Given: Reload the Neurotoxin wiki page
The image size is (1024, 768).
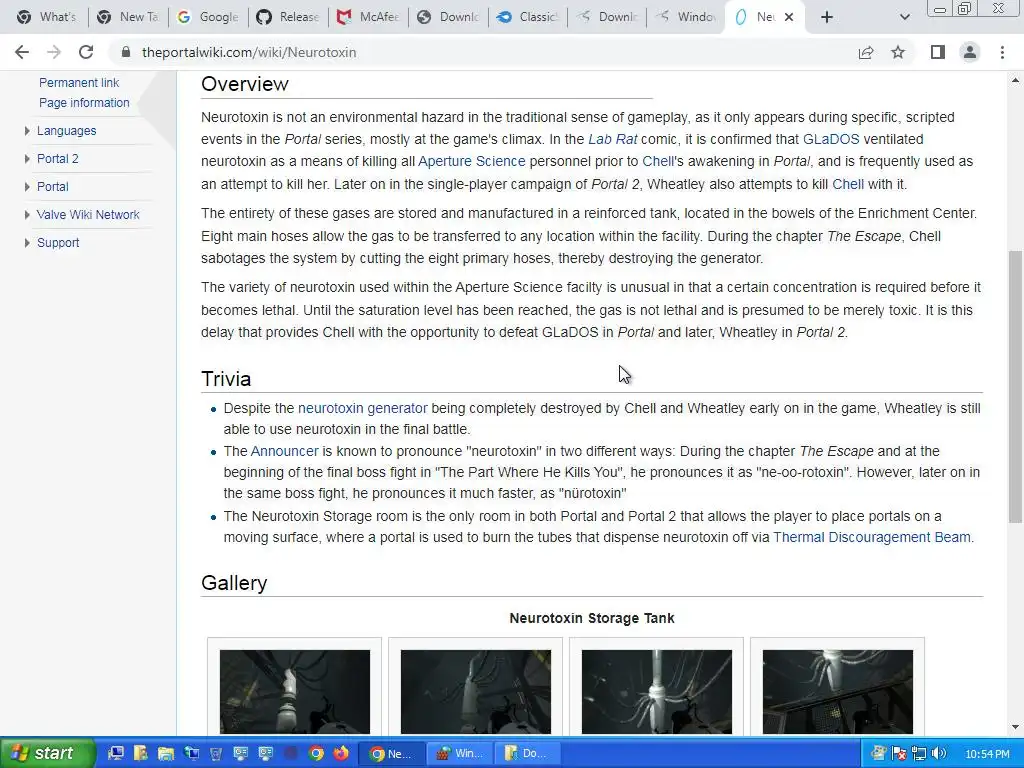Looking at the screenshot, I should (x=86, y=52).
